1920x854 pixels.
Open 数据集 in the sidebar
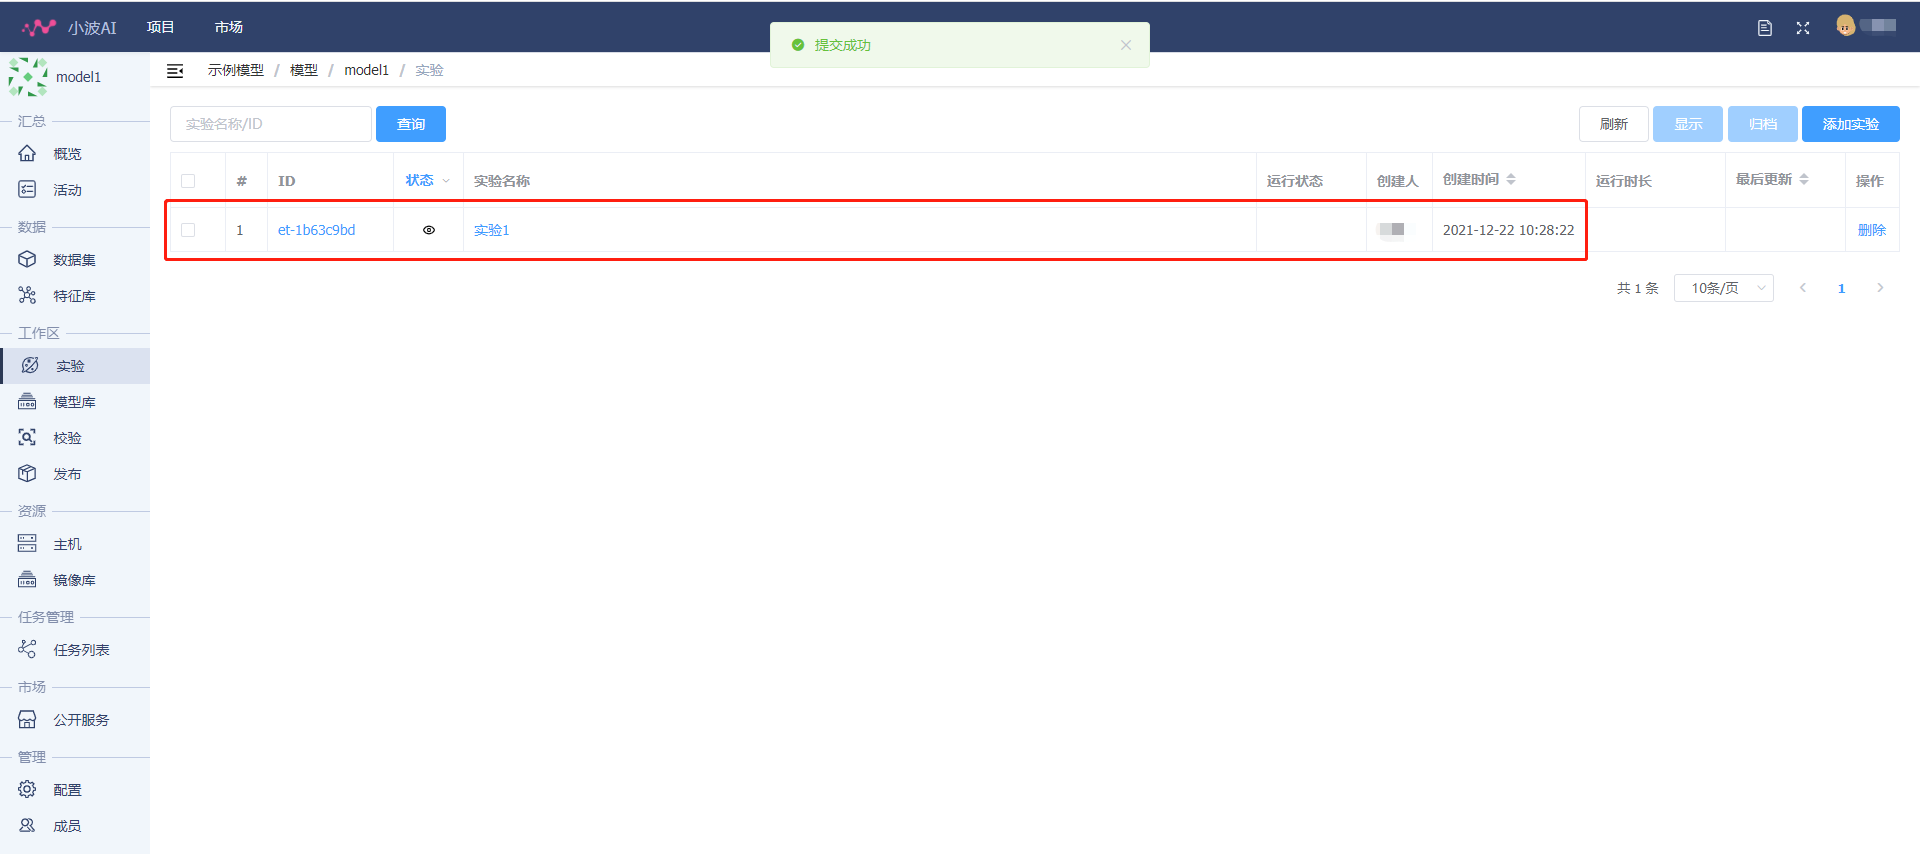[76, 260]
